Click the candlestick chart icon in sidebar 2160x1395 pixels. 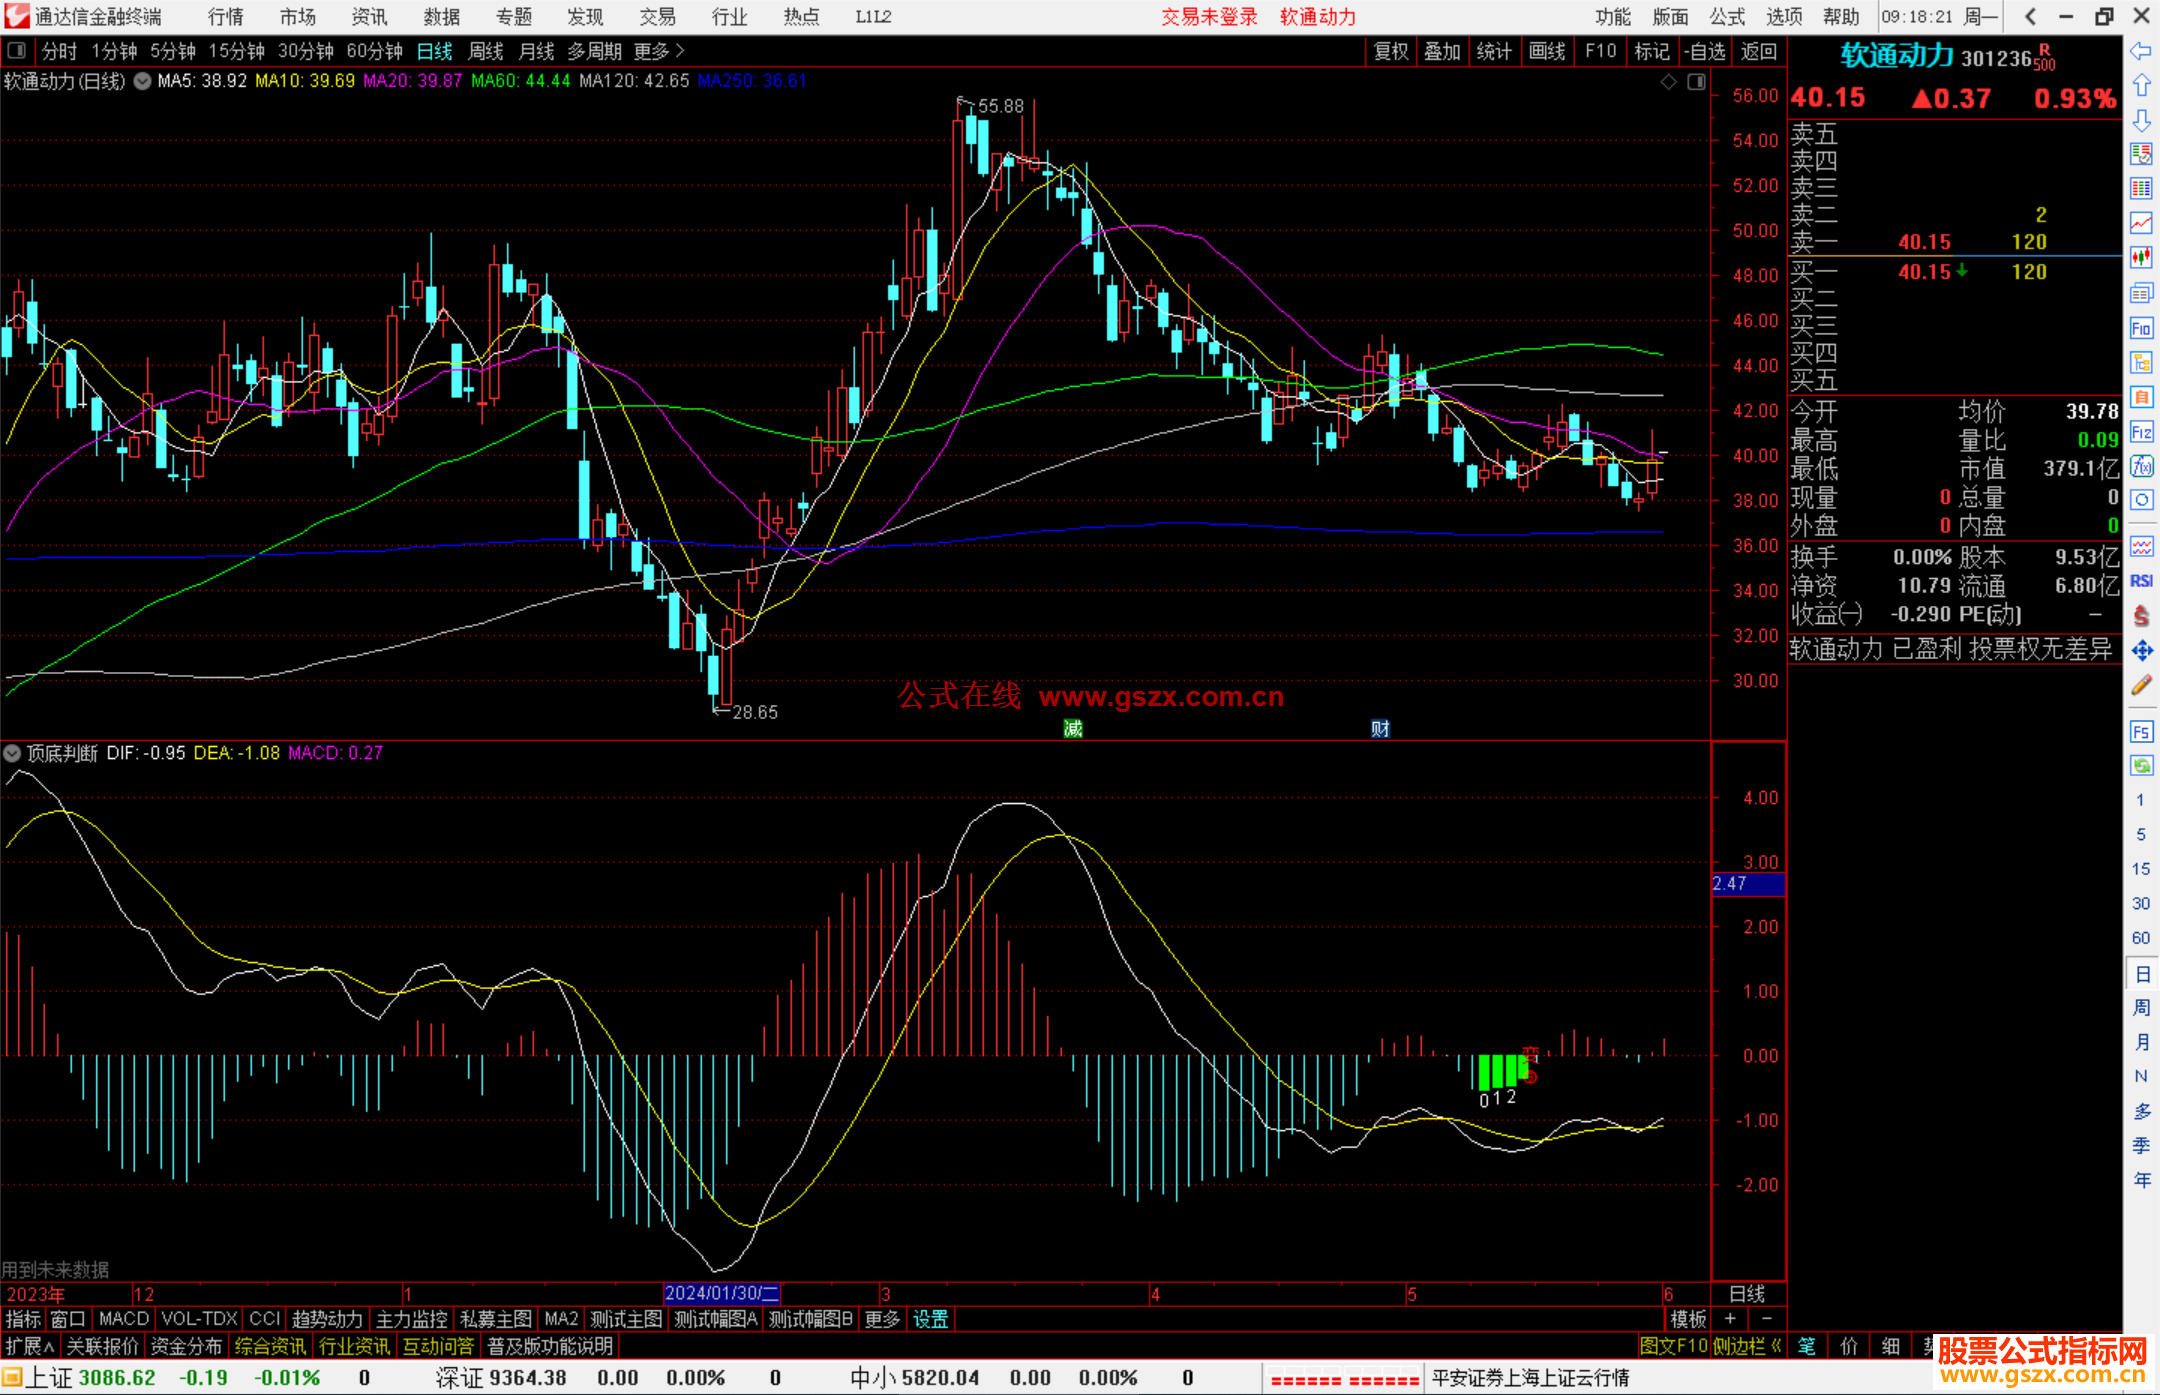pos(2141,258)
